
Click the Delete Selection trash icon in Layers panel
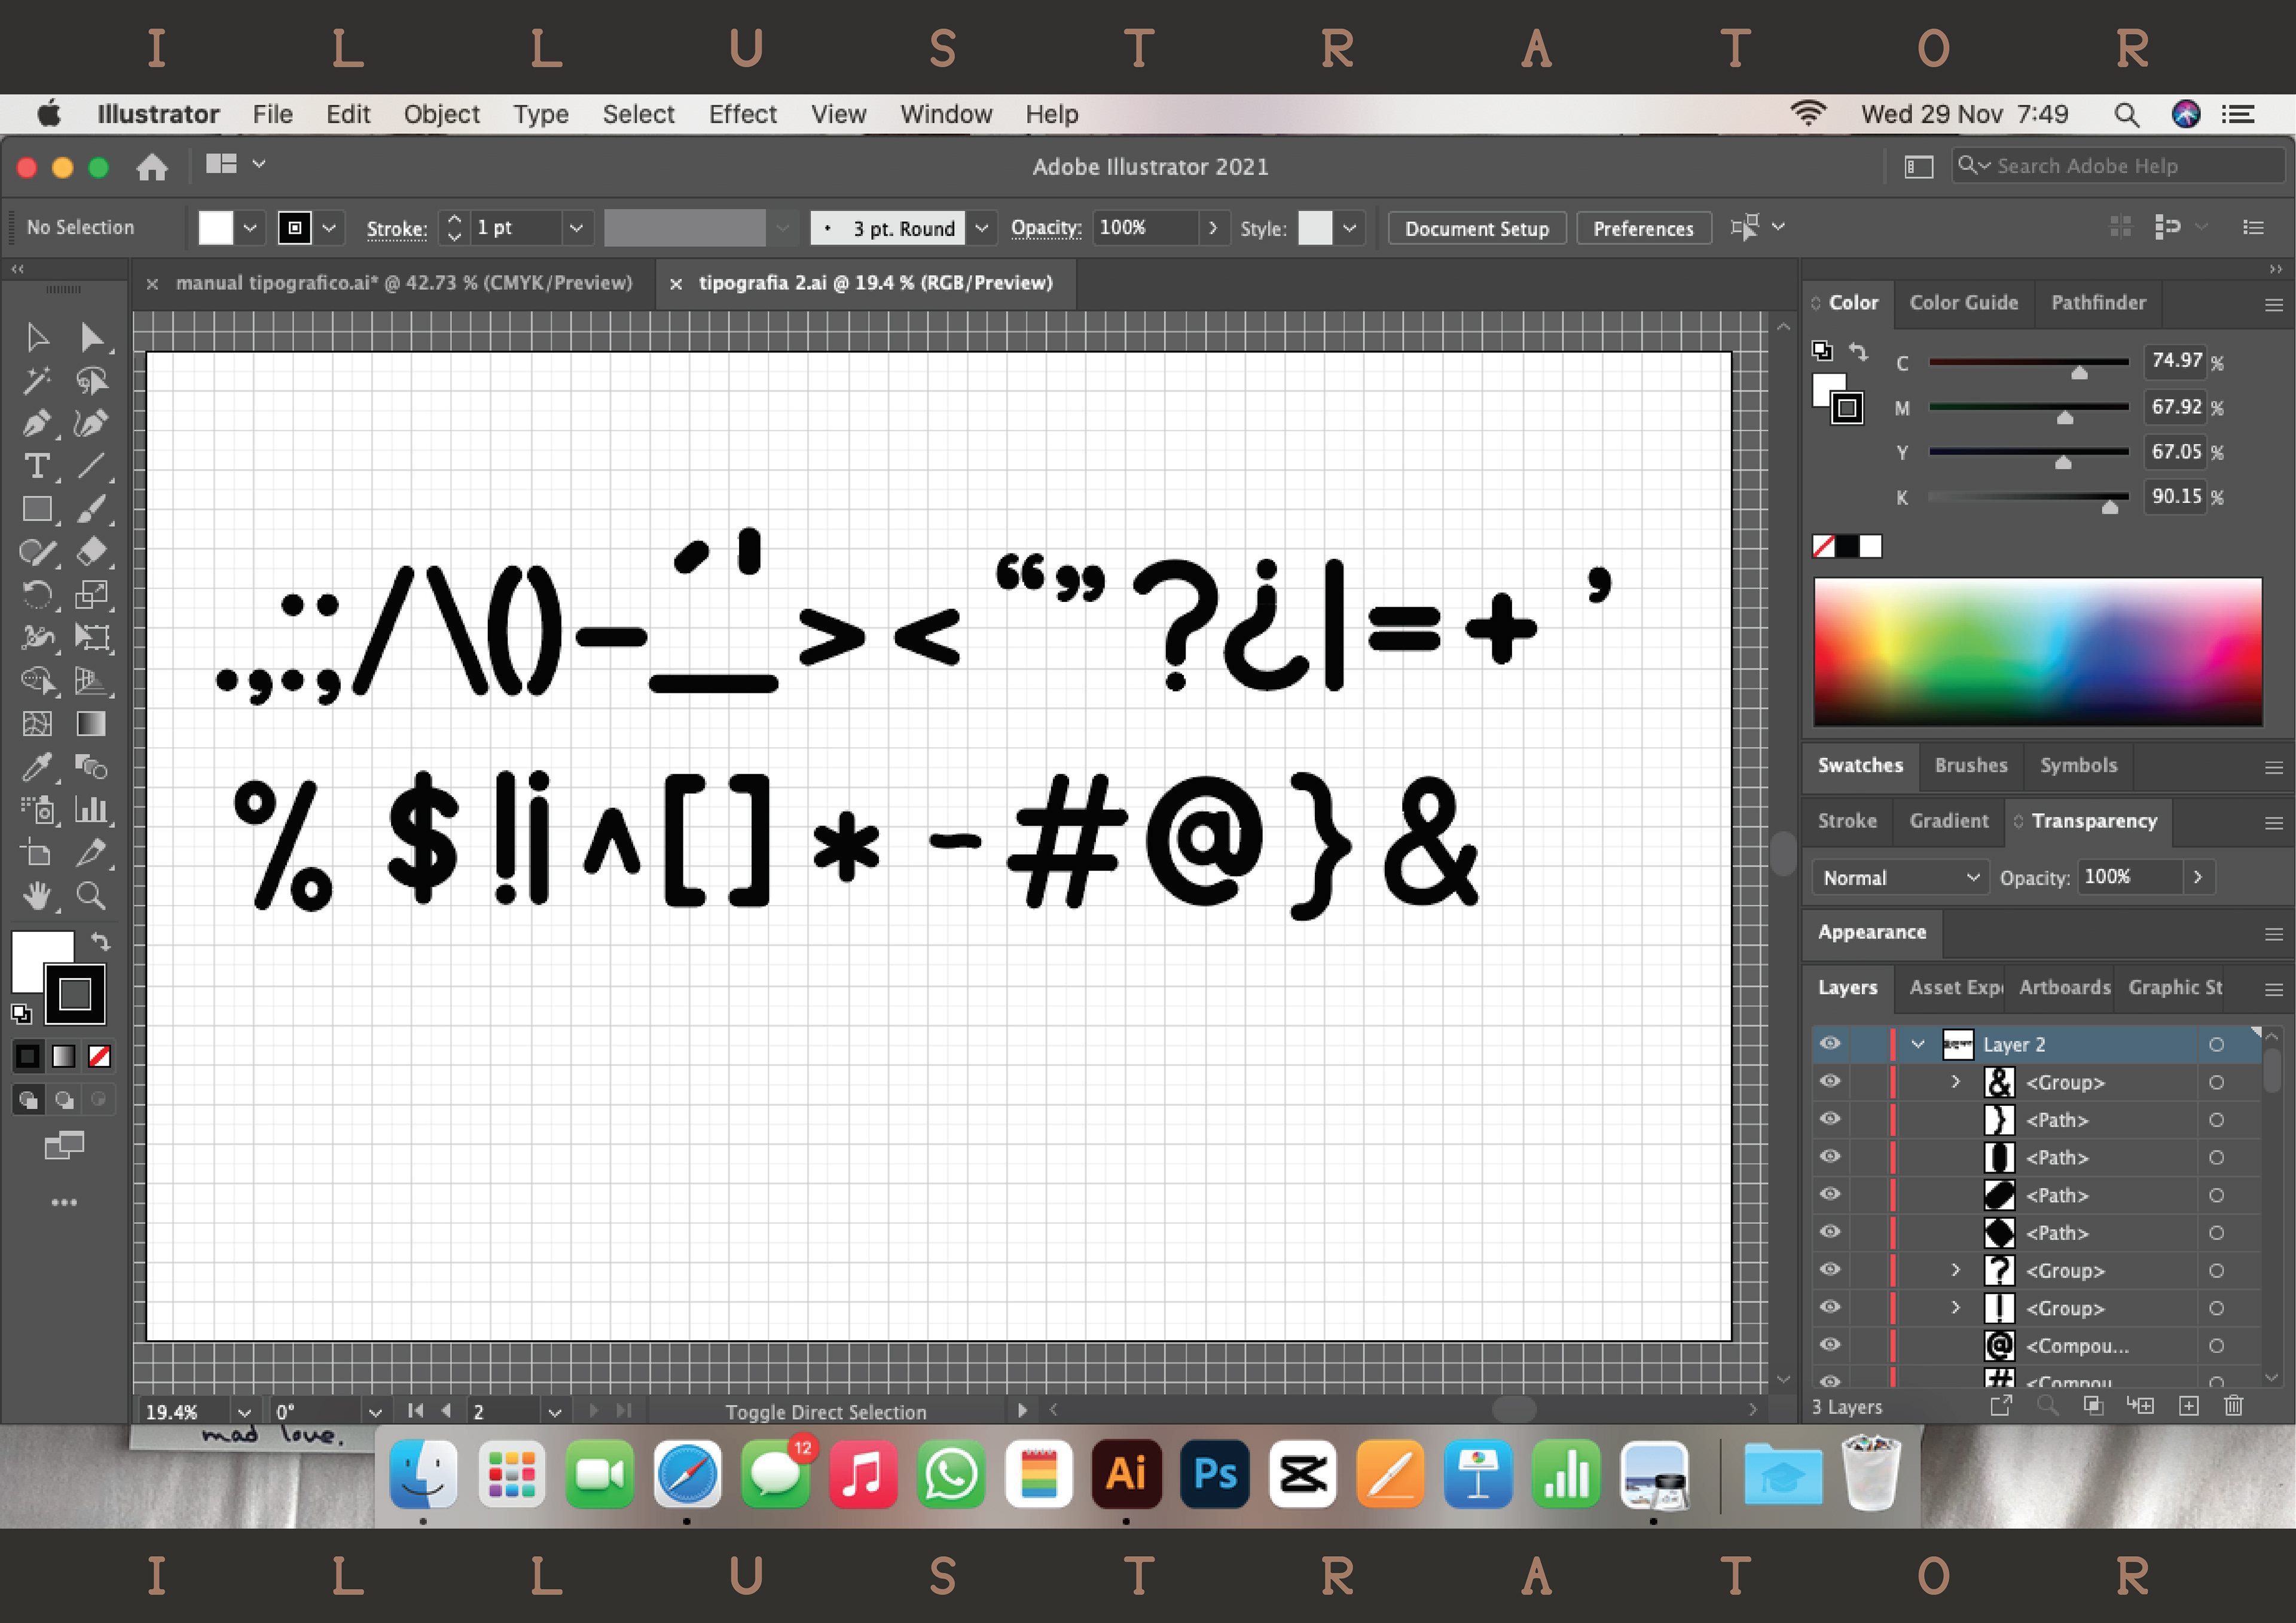[x=2233, y=1406]
